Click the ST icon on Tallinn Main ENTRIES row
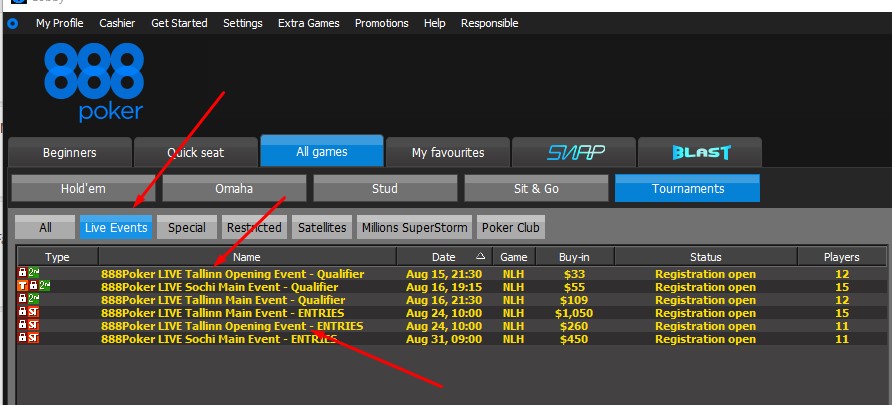Viewport: 892px width, 405px height. [32, 313]
